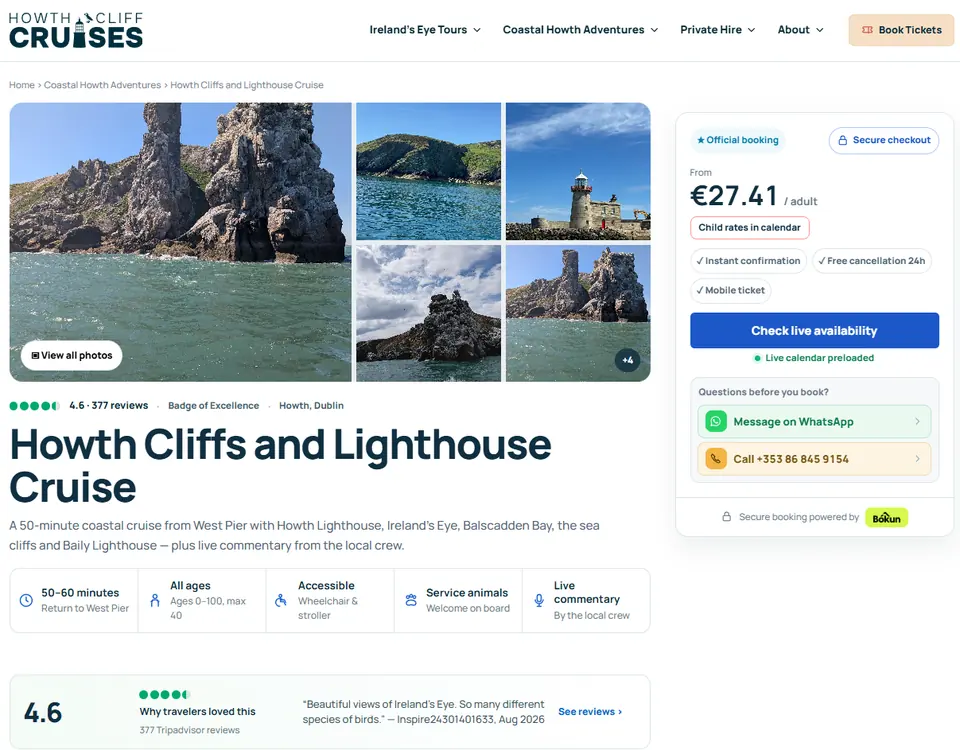Image resolution: width=960 pixels, height=750 pixels.
Task: Click the chevron on Message on WhatsApp row
Action: pyautogui.click(x=917, y=421)
